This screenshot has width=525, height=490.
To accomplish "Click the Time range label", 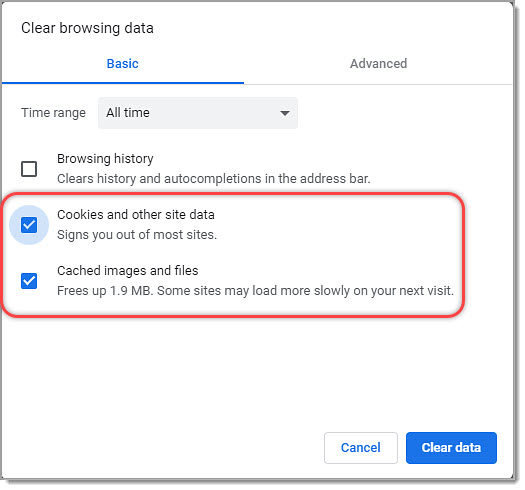I will (x=54, y=113).
